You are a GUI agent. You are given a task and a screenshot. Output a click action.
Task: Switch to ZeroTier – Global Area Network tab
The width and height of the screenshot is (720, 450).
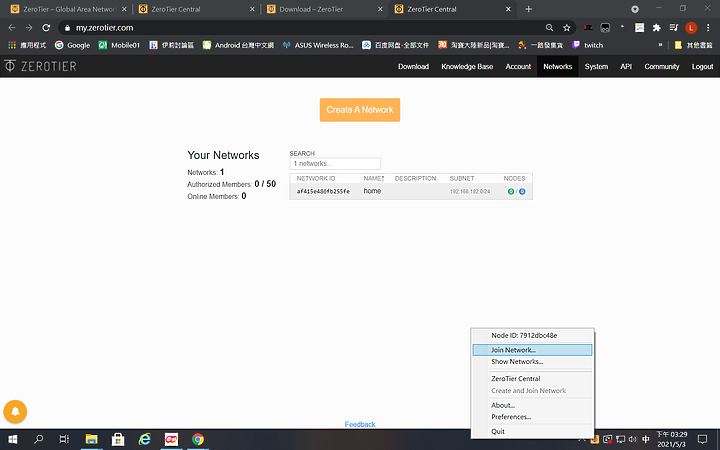69,9
